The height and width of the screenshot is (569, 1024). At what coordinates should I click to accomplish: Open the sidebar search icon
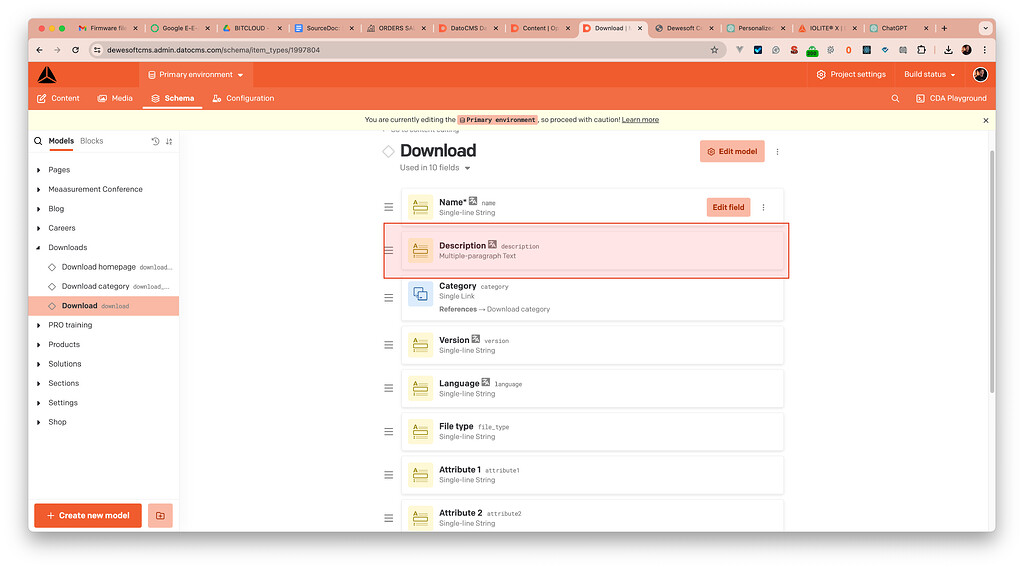pos(38,141)
